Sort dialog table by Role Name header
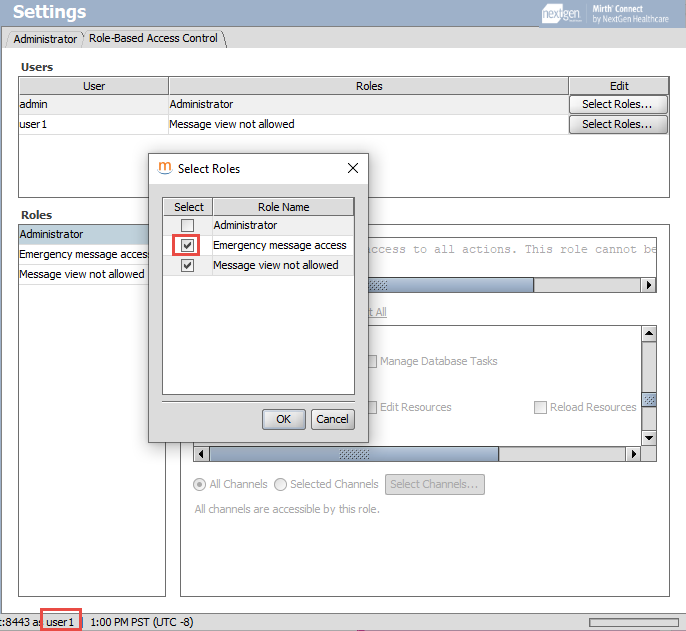 click(x=283, y=207)
